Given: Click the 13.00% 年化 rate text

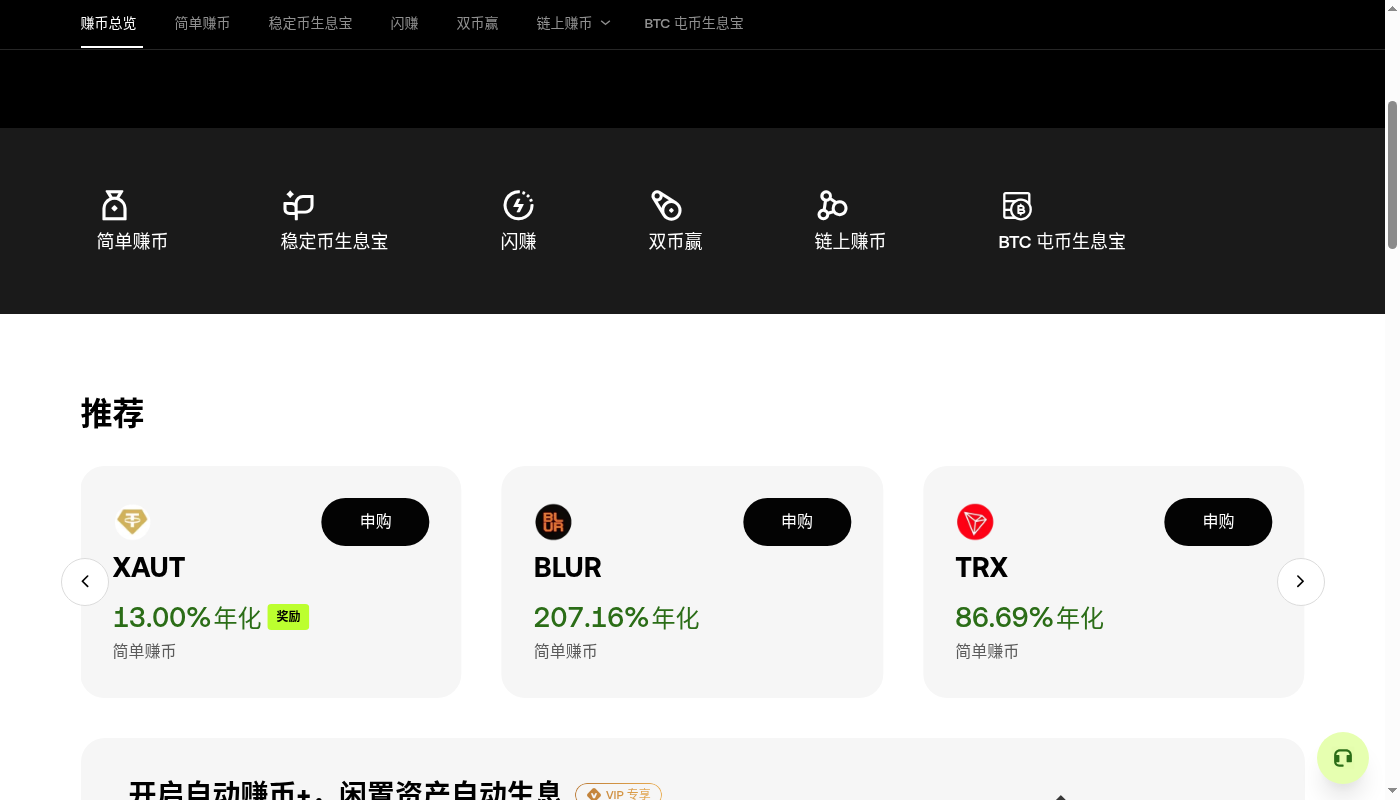Looking at the screenshot, I should click(187, 617).
